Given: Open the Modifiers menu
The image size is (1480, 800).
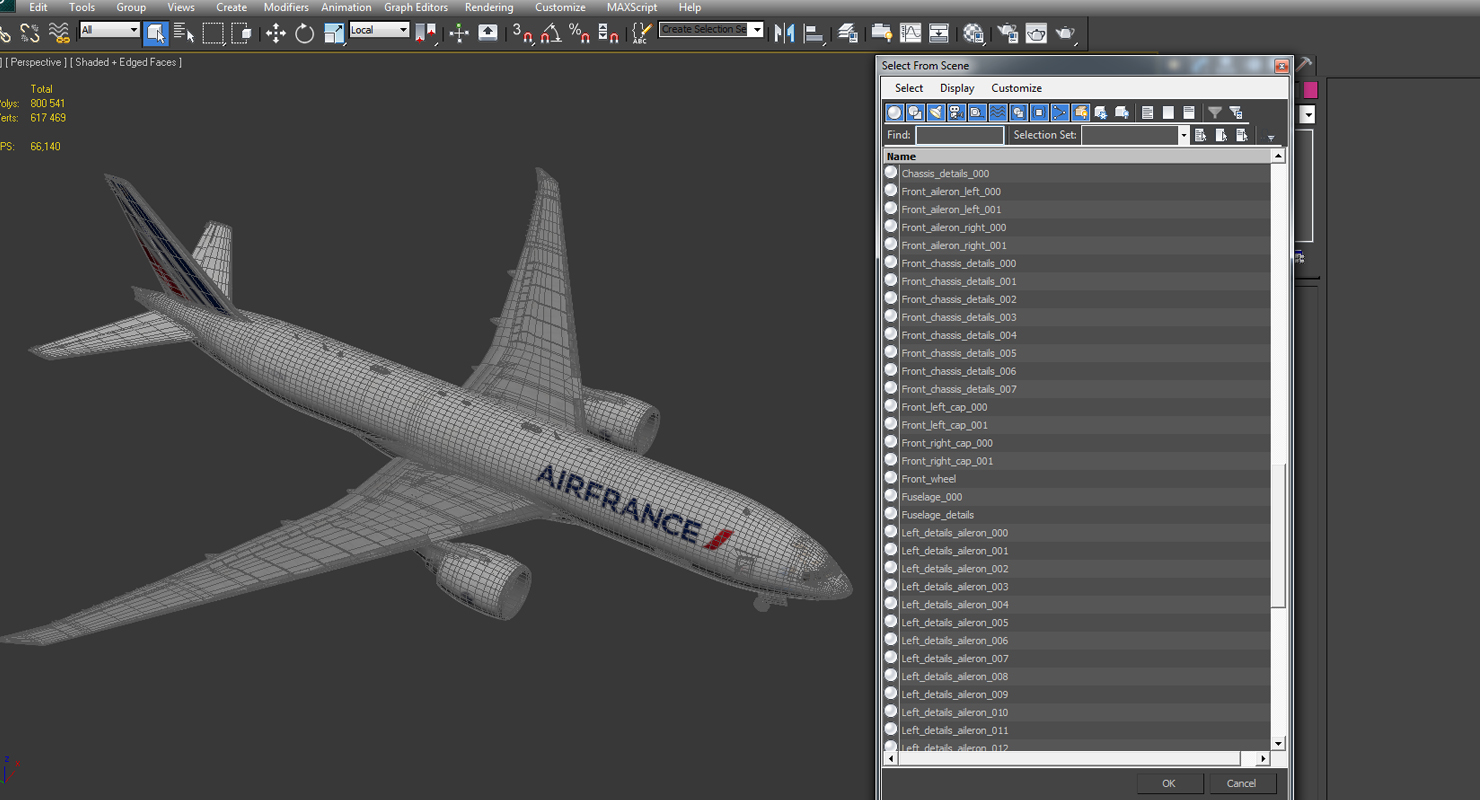Looking at the screenshot, I should 286,7.
